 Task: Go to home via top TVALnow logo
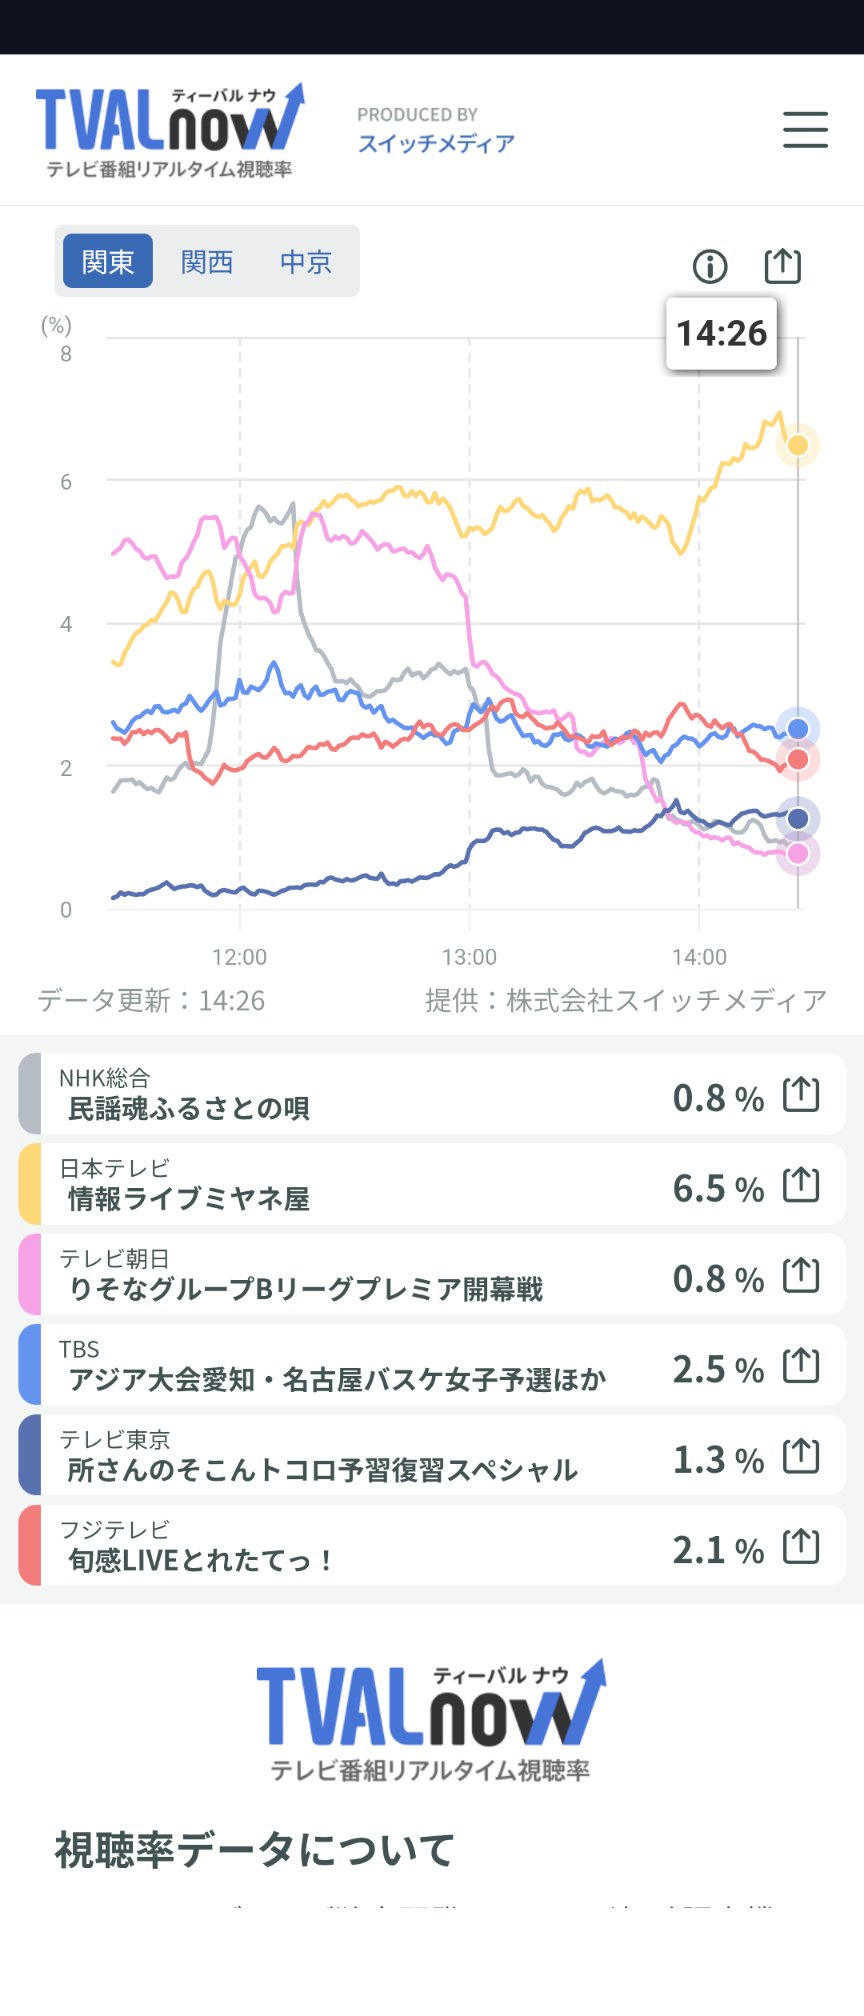tap(169, 131)
